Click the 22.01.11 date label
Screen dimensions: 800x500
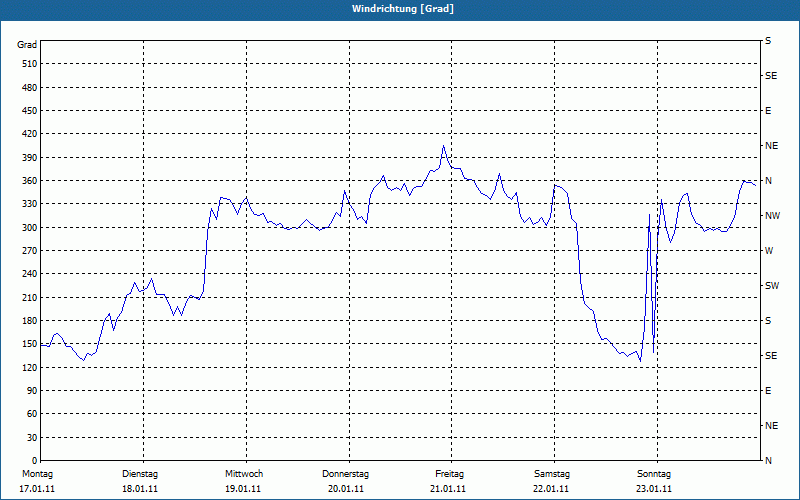pyautogui.click(x=552, y=489)
